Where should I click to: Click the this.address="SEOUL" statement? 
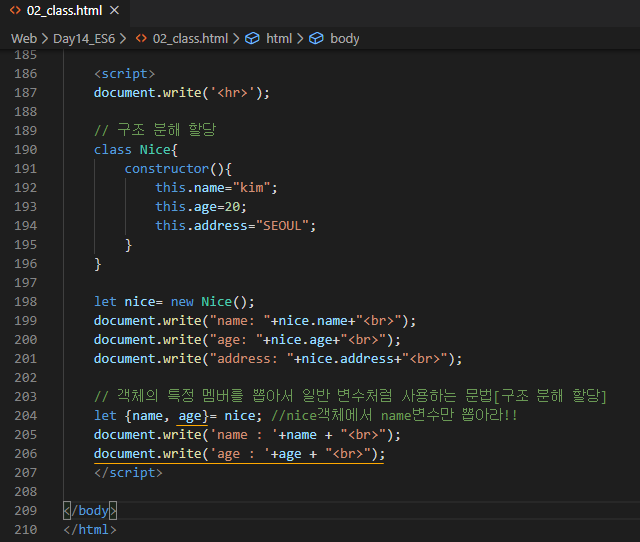coord(236,226)
